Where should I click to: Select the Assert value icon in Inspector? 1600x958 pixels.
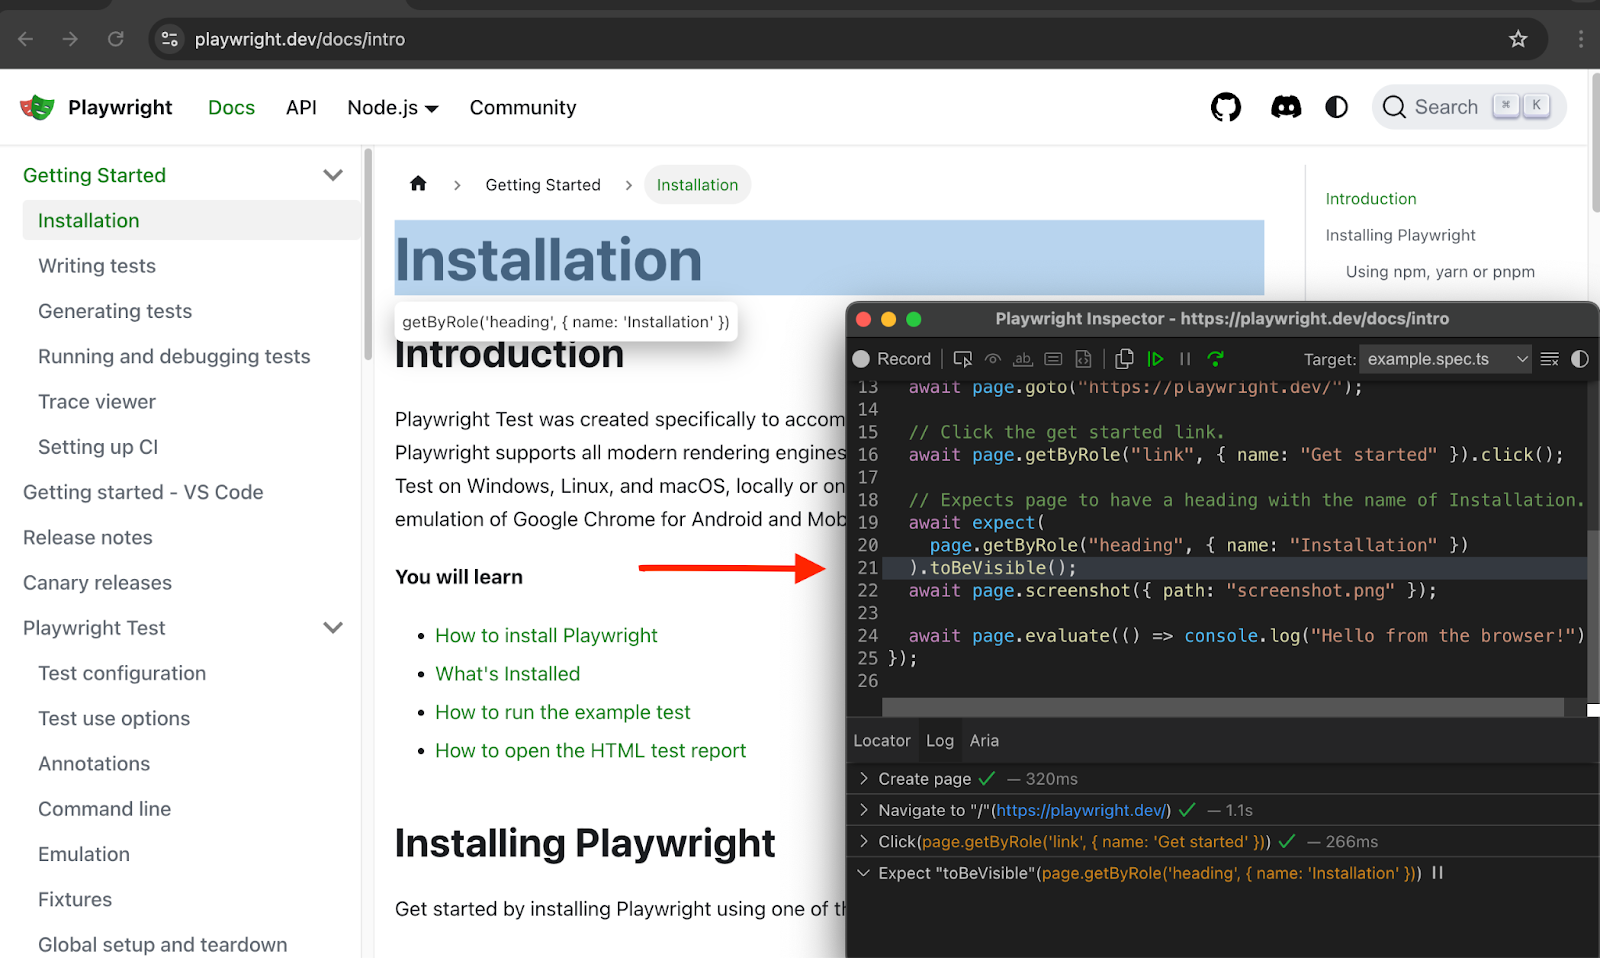[x=1053, y=359]
